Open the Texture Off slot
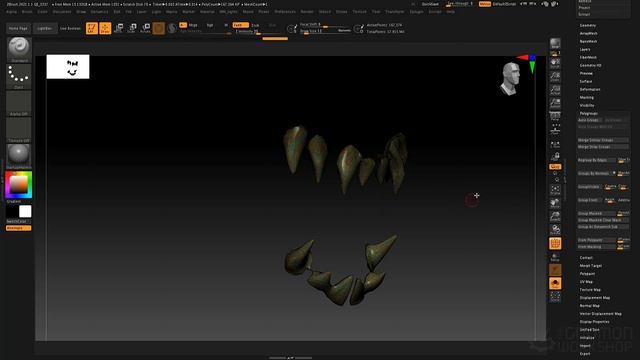The height and width of the screenshot is (360, 640). (19, 130)
